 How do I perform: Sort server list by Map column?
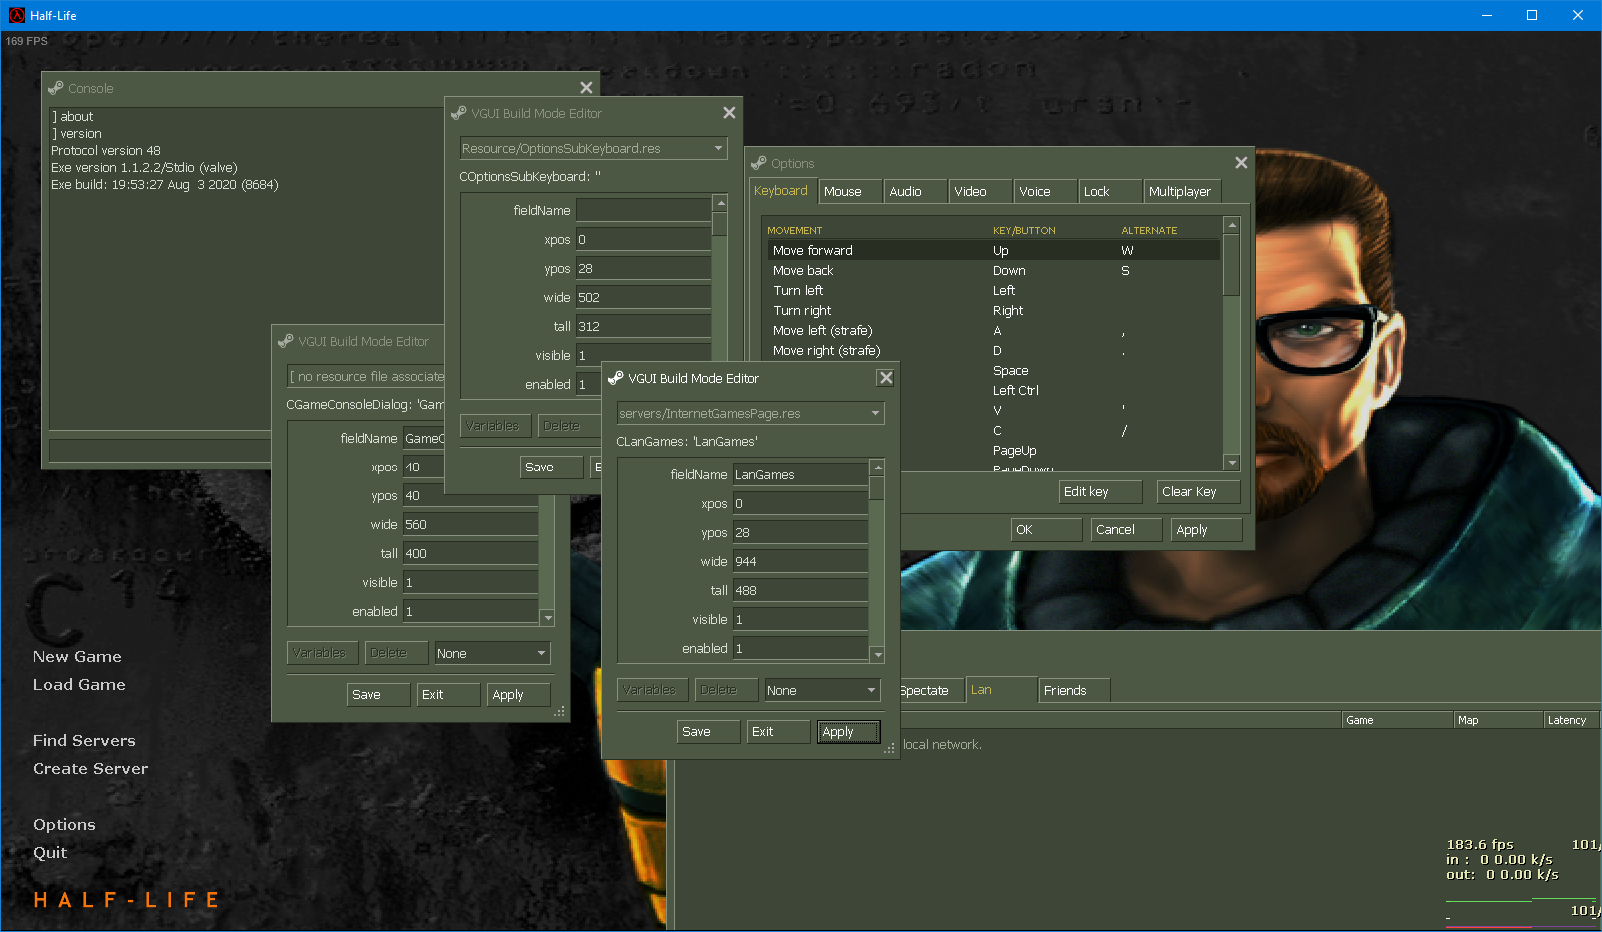[1498, 720]
